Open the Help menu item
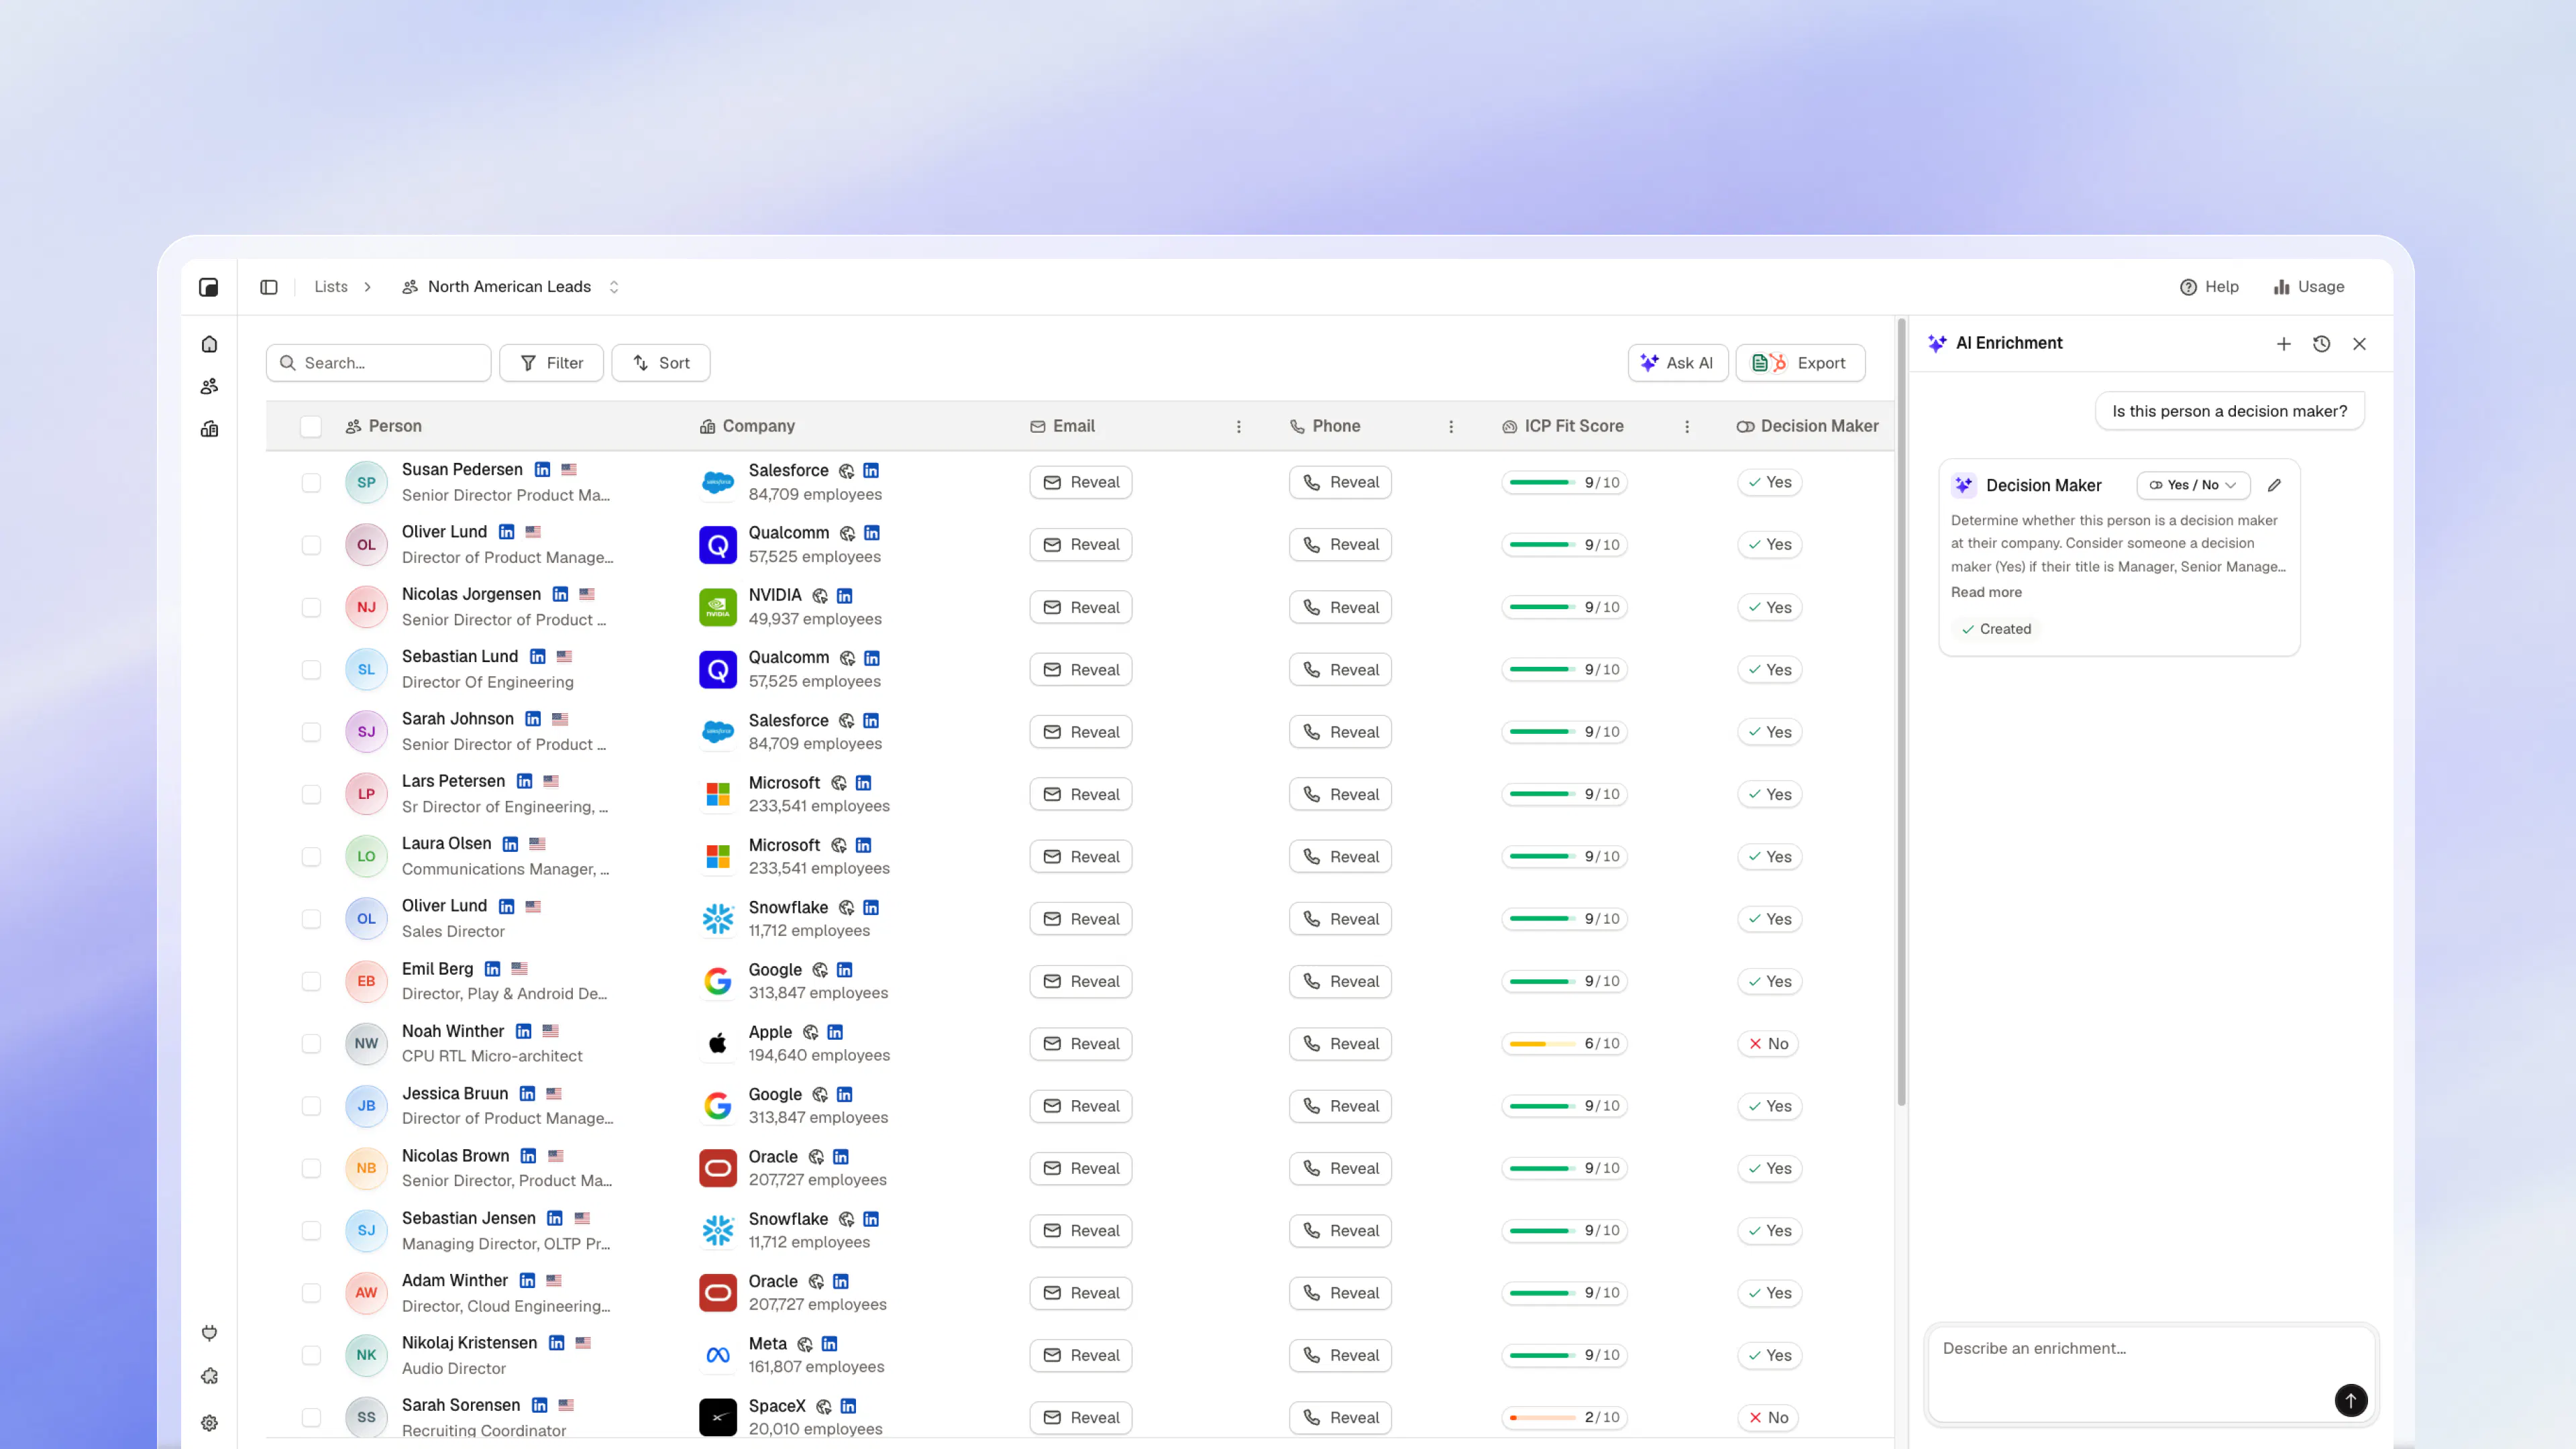Image resolution: width=2576 pixels, height=1449 pixels. coord(2209,287)
